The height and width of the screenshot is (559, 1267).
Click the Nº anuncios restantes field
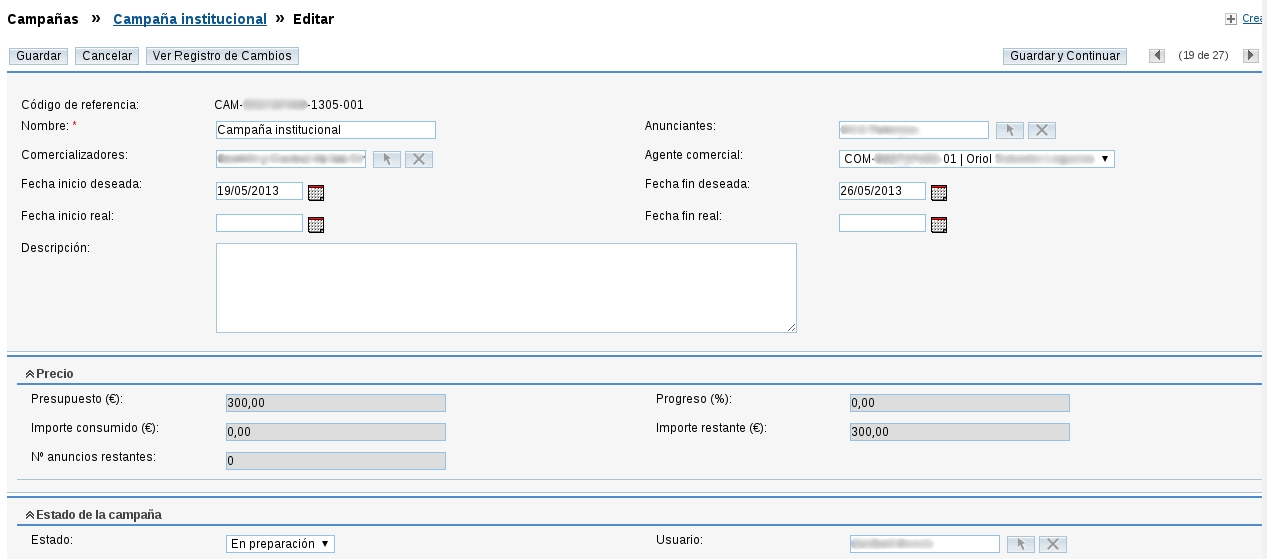coord(336,461)
